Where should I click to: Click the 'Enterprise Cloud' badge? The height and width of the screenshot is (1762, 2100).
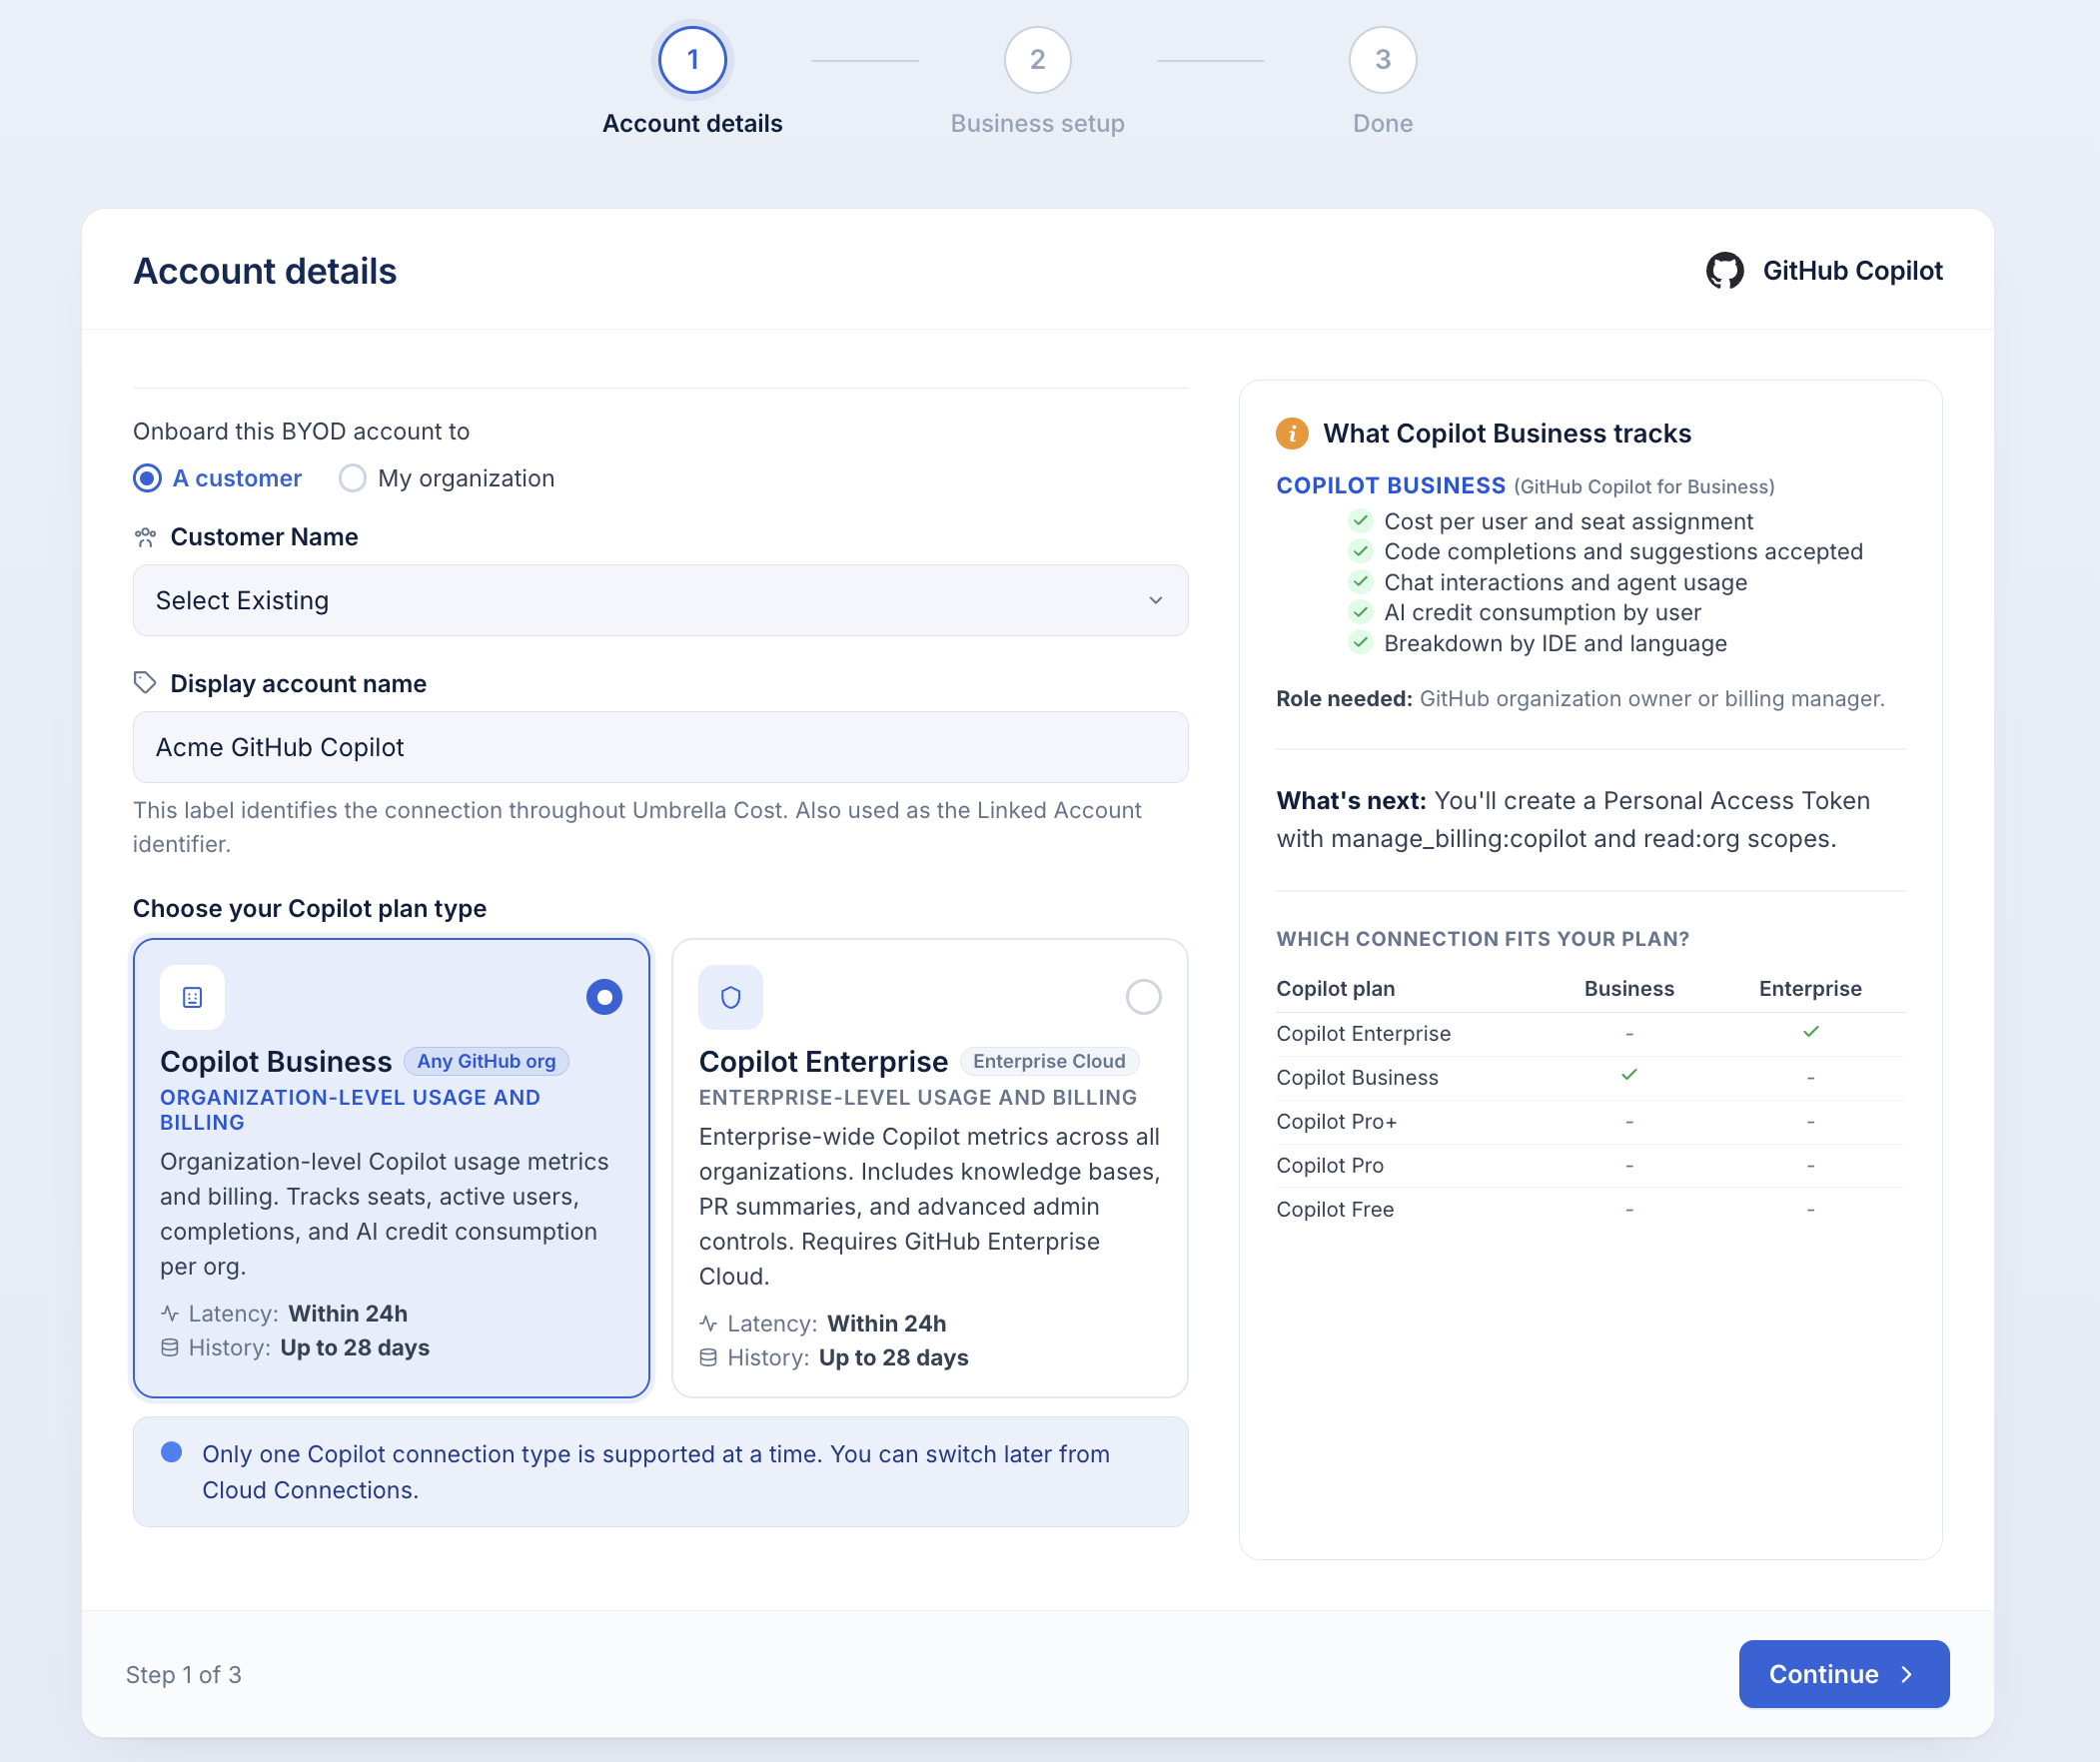click(1049, 1061)
